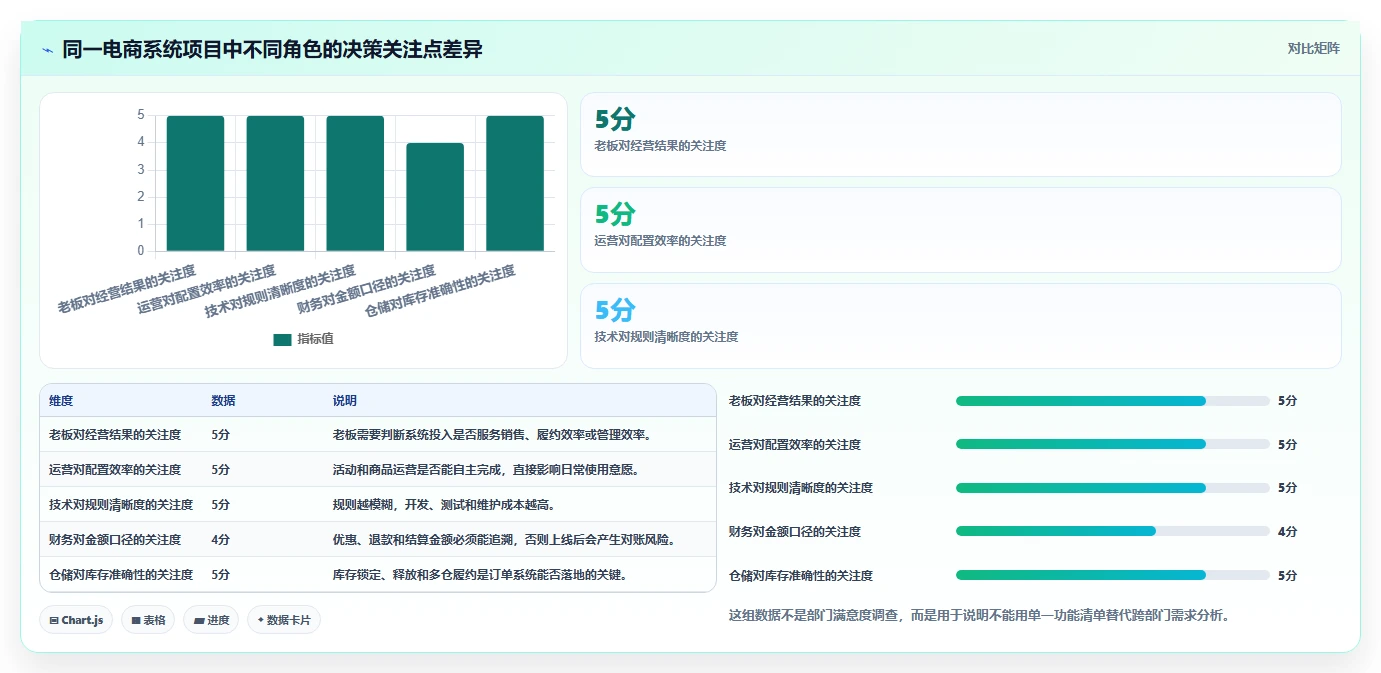1381x673 pixels.
Task: Click the 数据卡片 tag chip
Action: pyautogui.click(x=284, y=620)
